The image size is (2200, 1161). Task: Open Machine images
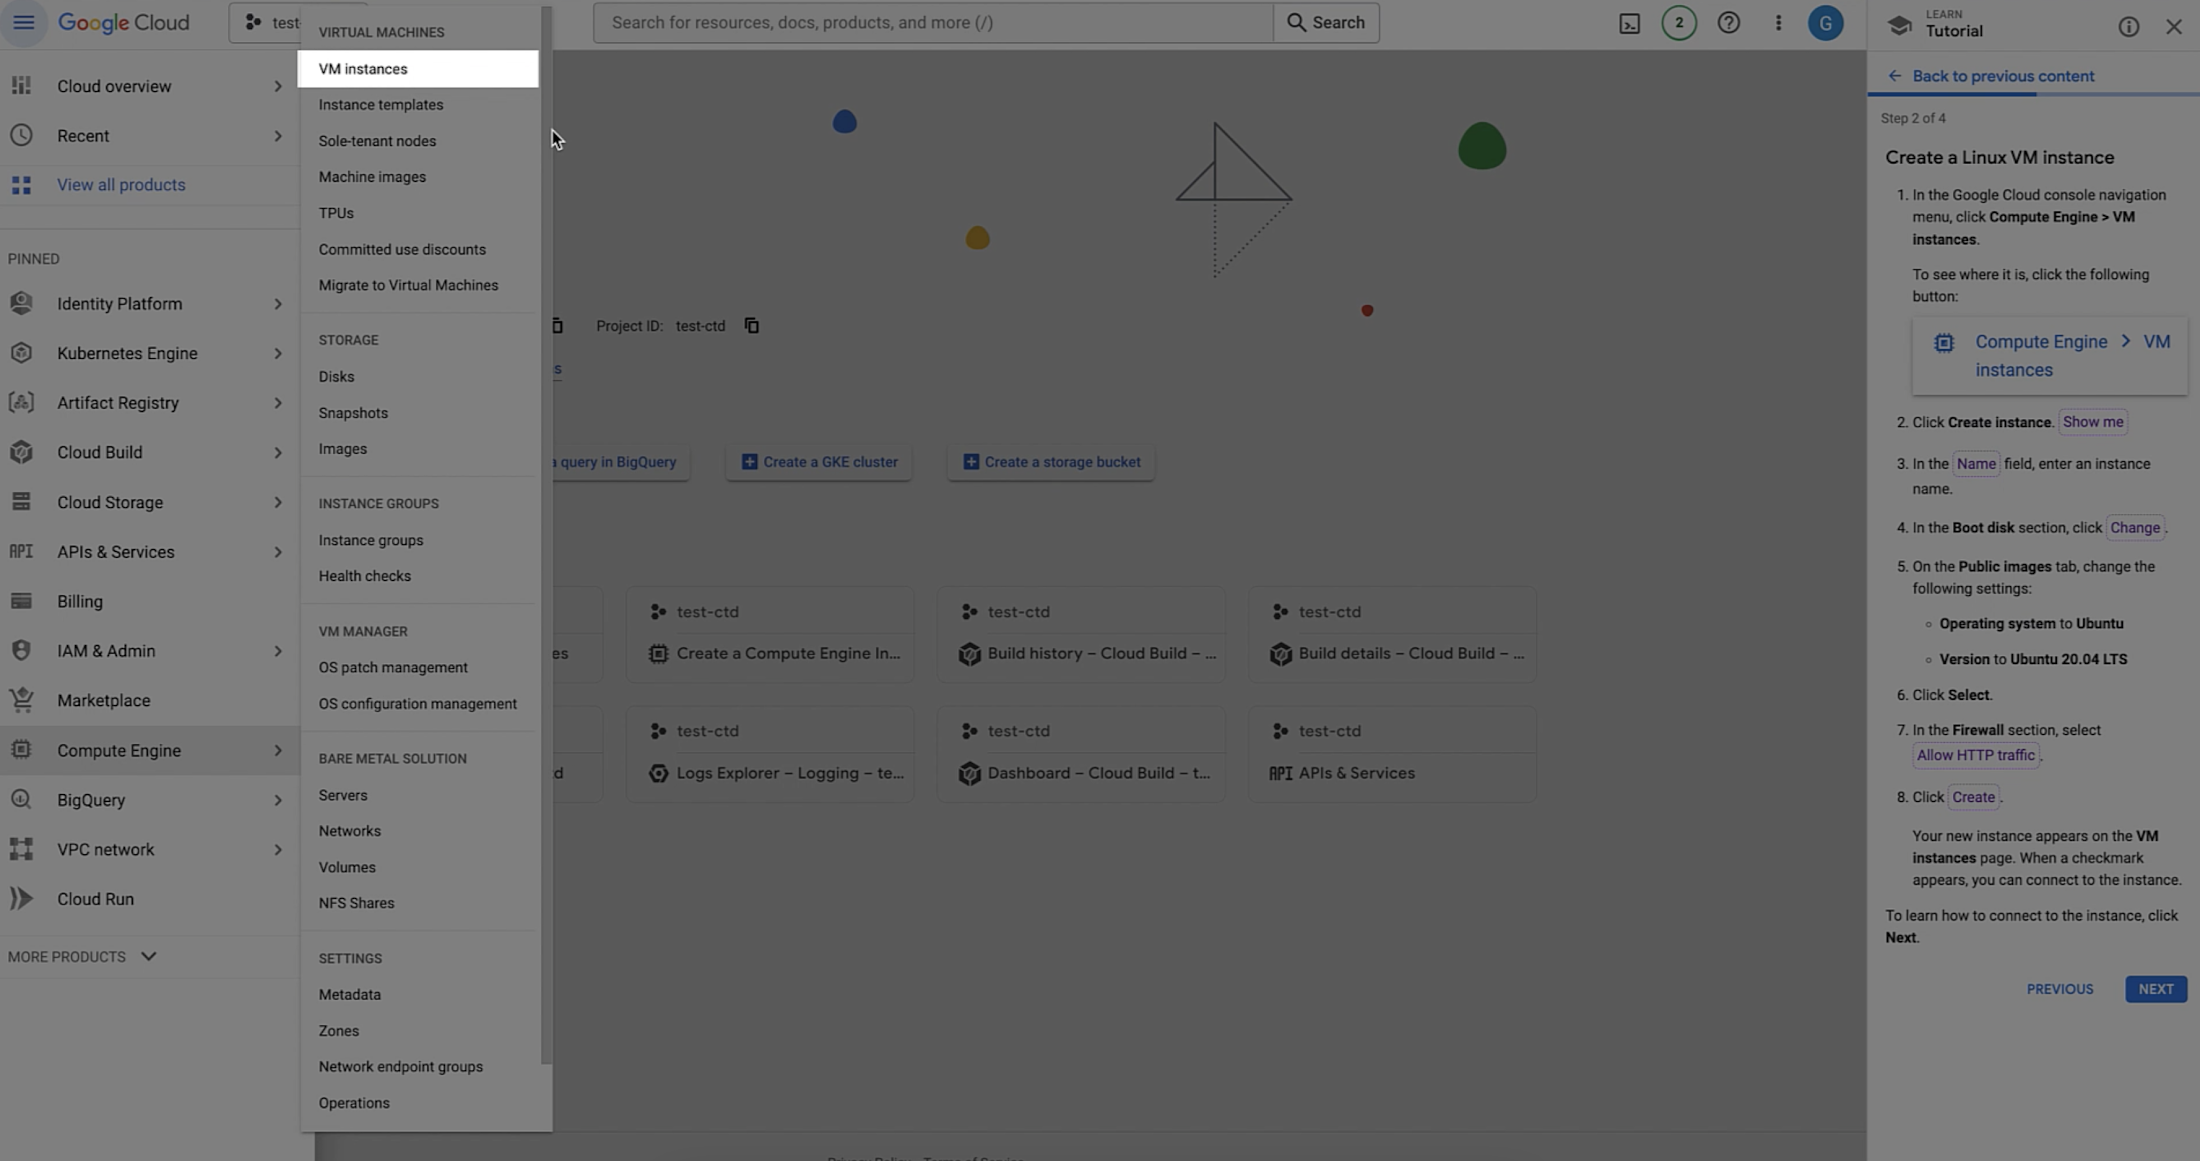(x=418, y=177)
